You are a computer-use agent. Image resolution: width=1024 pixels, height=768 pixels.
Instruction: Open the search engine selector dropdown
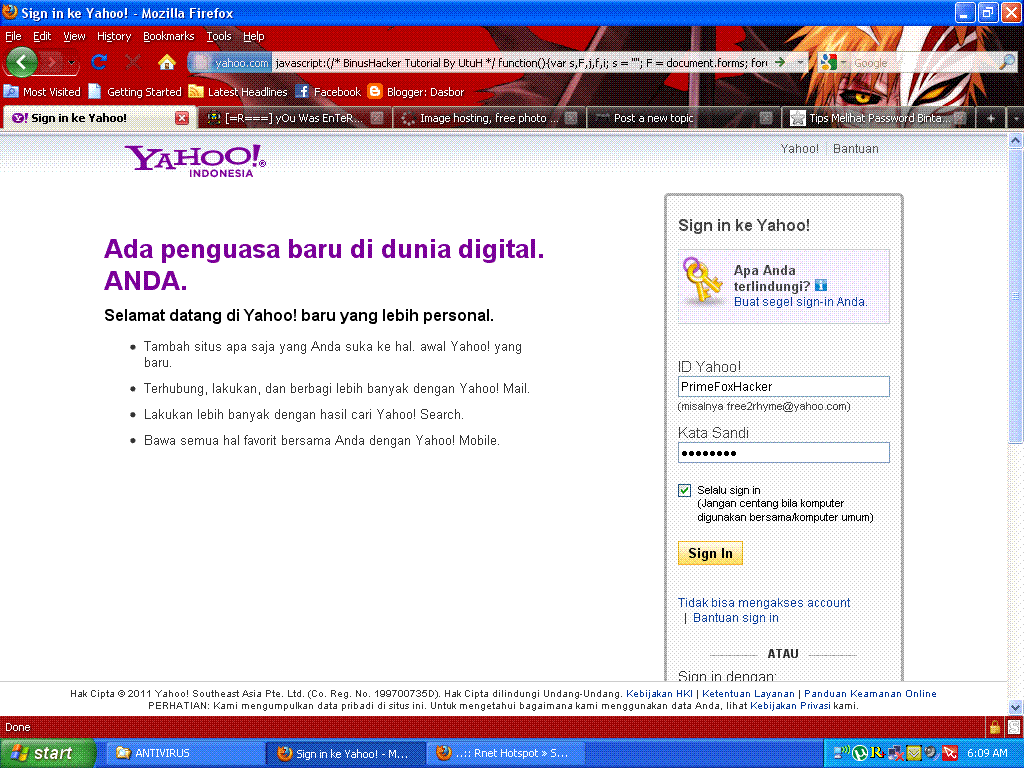pyautogui.click(x=843, y=63)
